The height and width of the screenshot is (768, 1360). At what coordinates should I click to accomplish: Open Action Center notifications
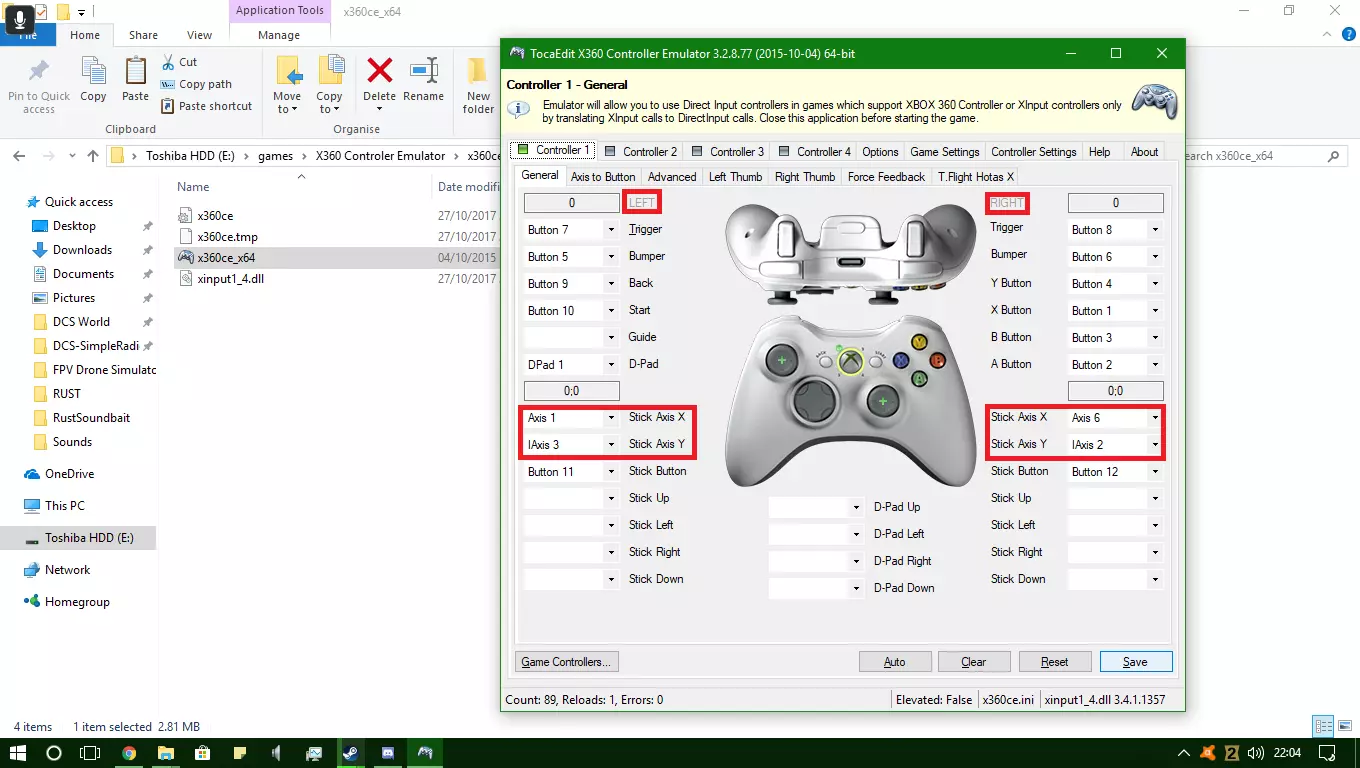coord(1327,753)
